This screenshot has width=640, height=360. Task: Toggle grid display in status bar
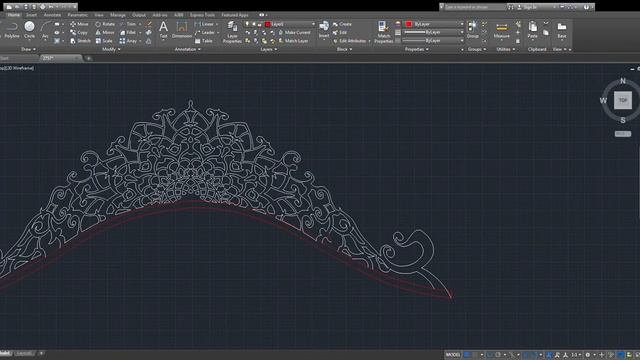[467, 355]
